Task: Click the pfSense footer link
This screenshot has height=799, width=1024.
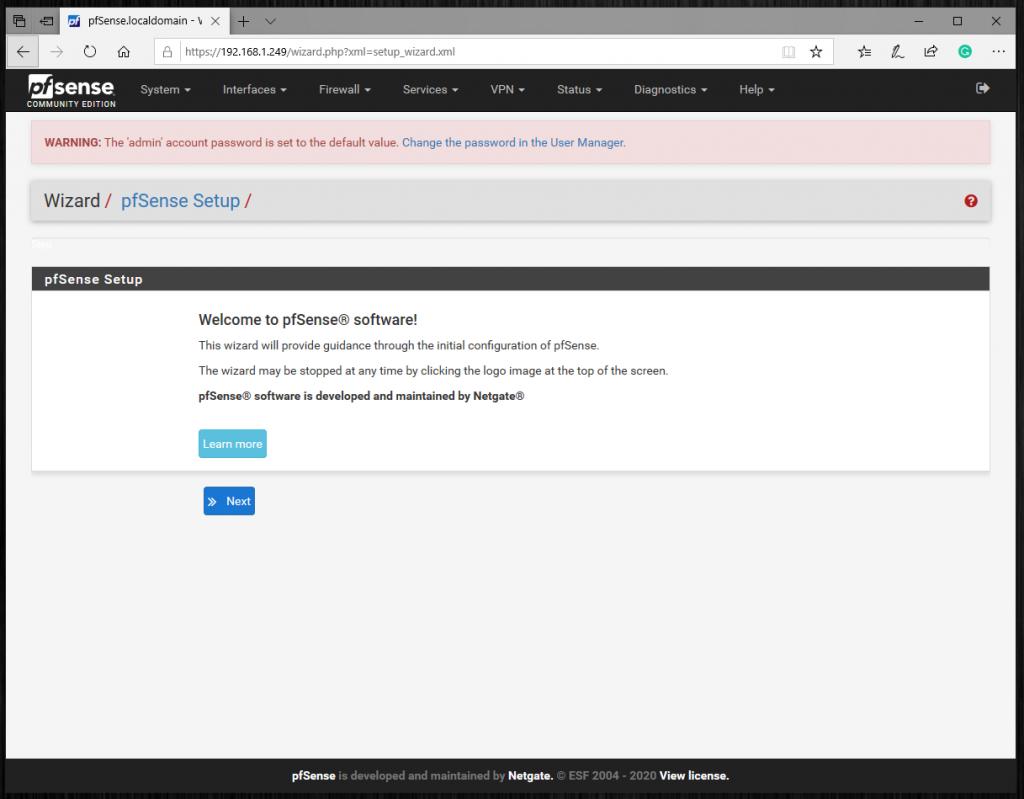Action: pos(313,775)
